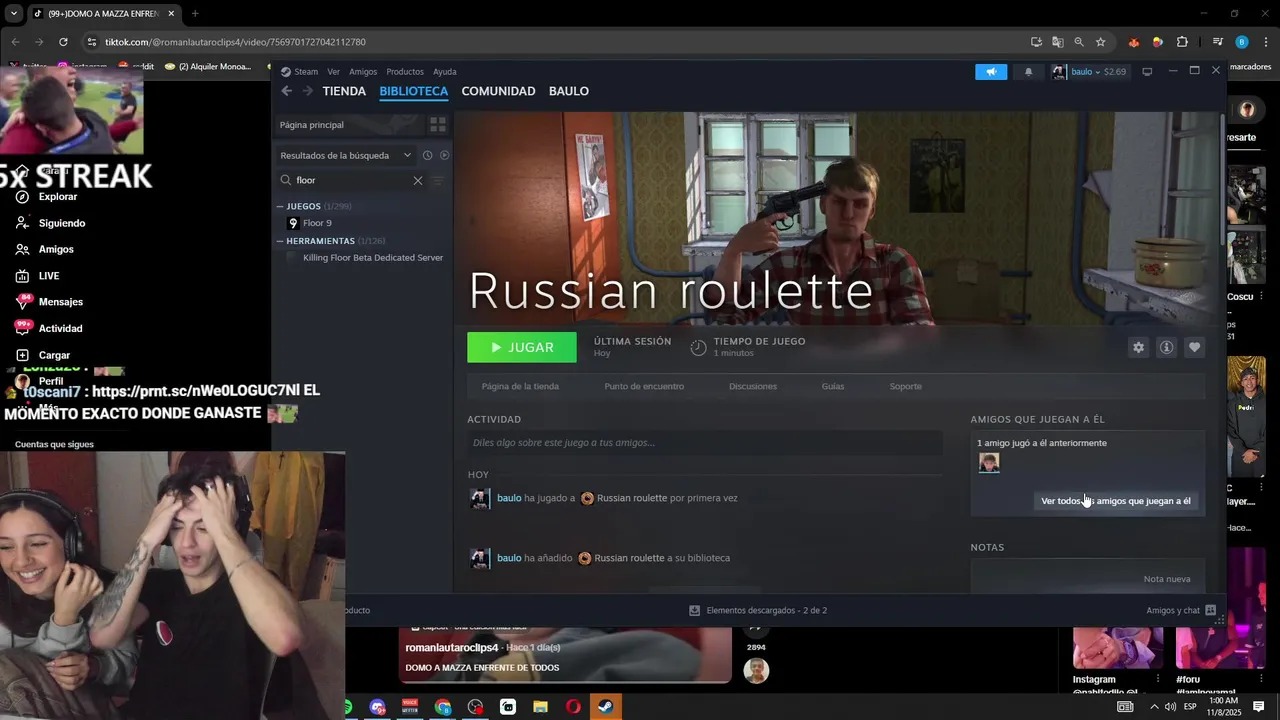Viewport: 1280px width, 720px height.
Task: Open downloads icon in Steam bottom bar
Action: 694,610
